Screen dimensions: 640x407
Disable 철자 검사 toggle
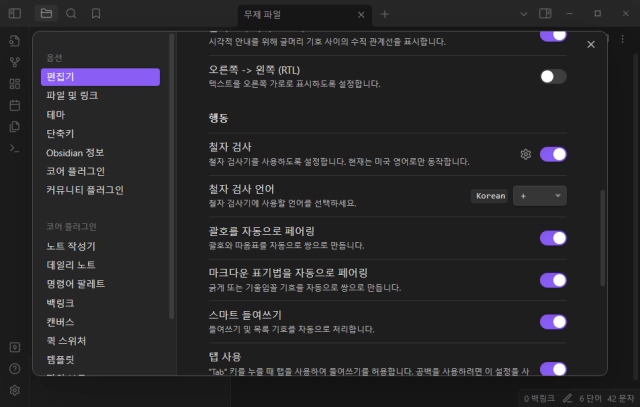[x=553, y=154]
